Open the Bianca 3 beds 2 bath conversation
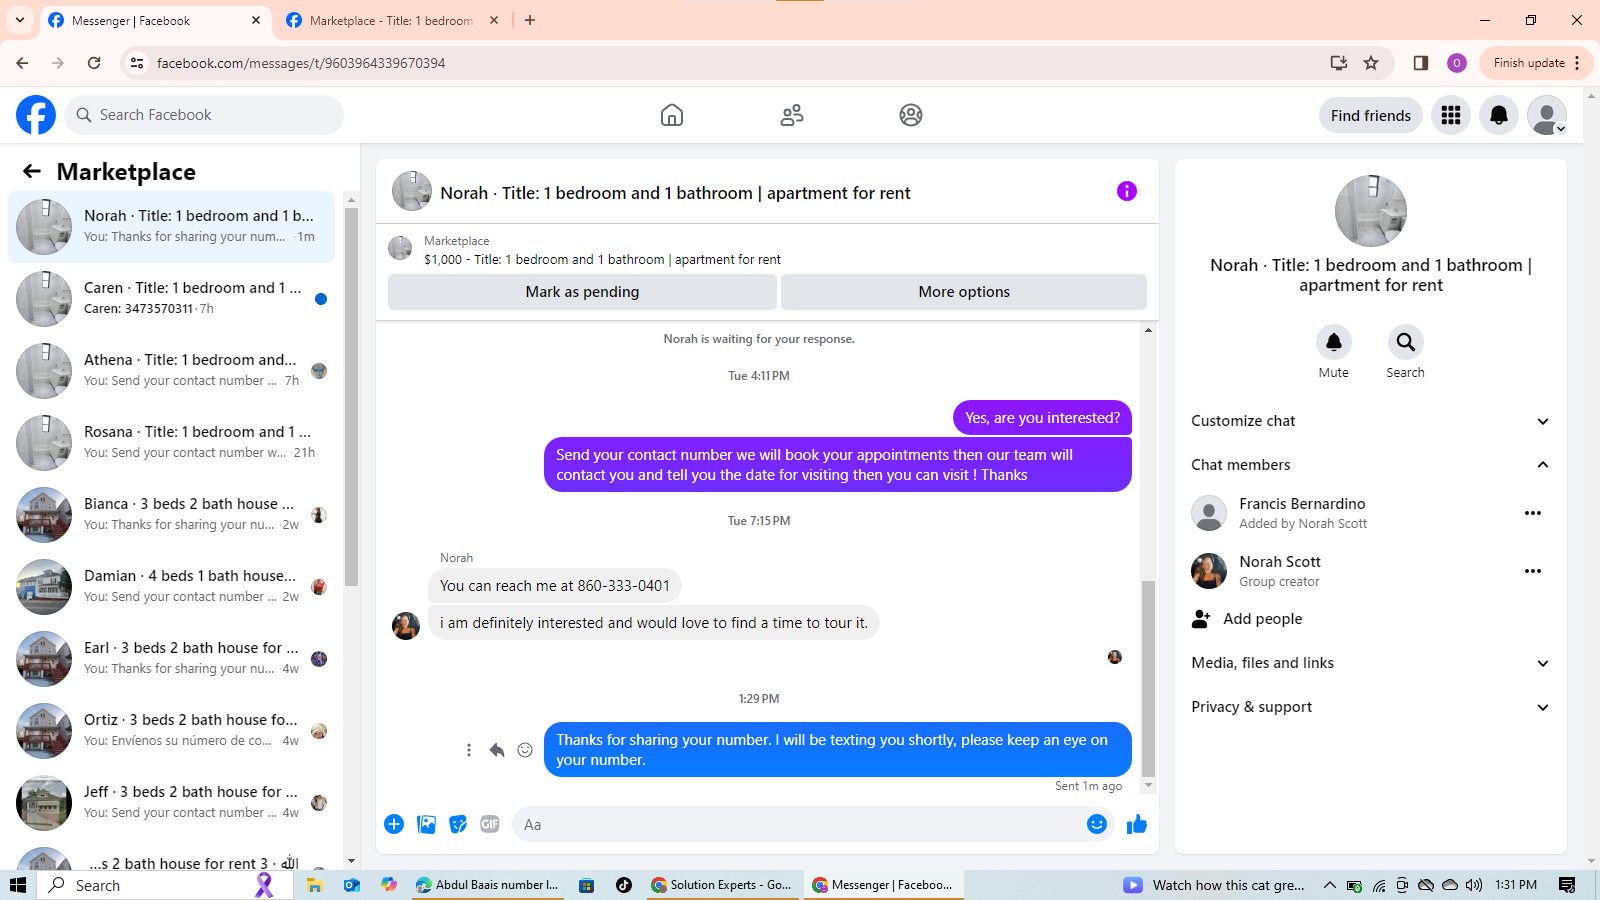 pyautogui.click(x=172, y=514)
